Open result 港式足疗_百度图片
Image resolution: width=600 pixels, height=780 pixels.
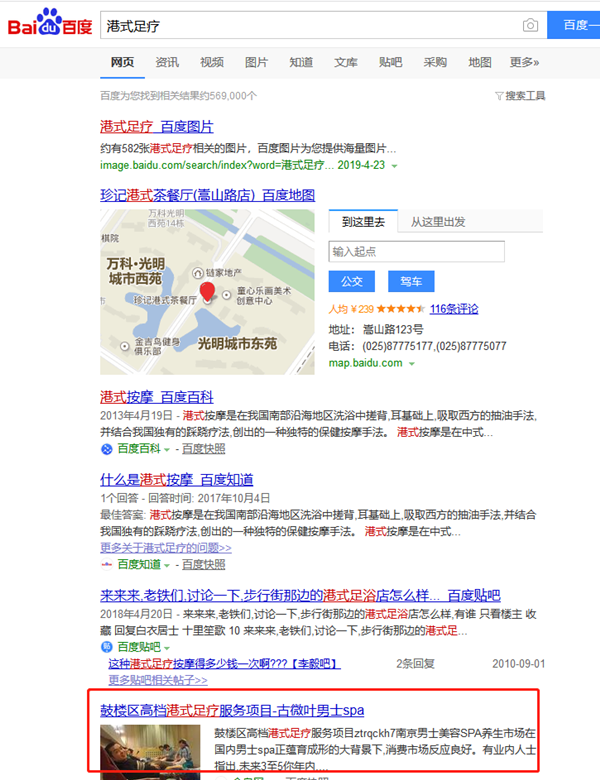[x=157, y=126]
